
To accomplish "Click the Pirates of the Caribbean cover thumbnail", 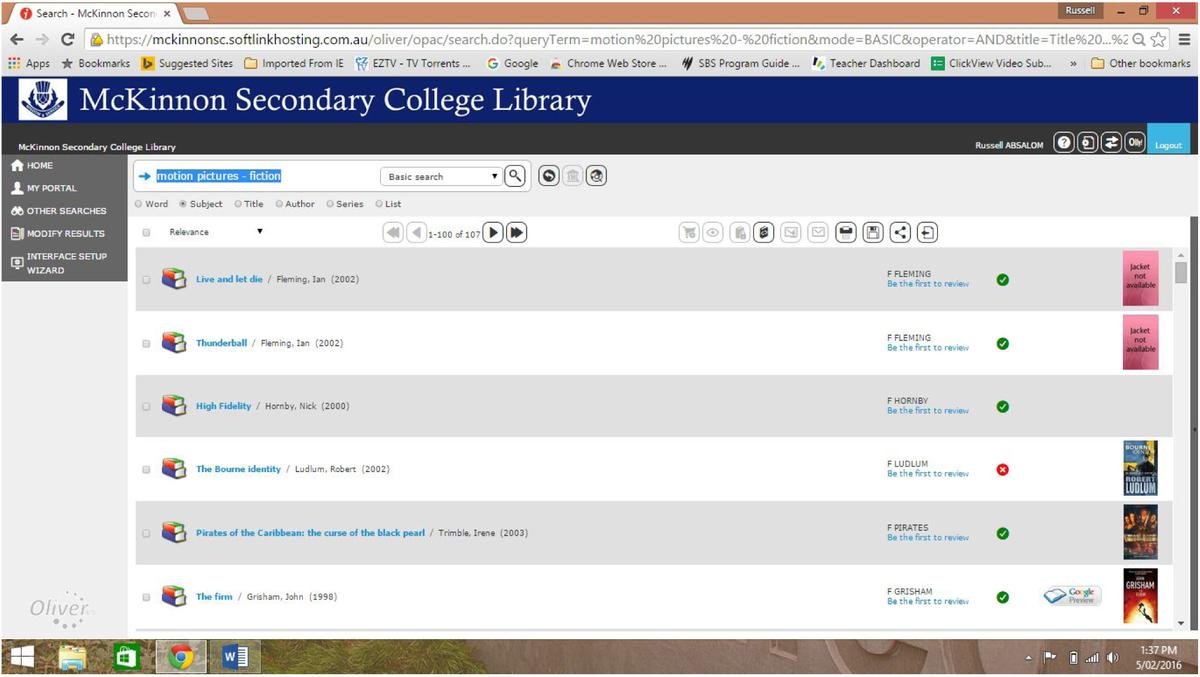I will coord(1140,532).
